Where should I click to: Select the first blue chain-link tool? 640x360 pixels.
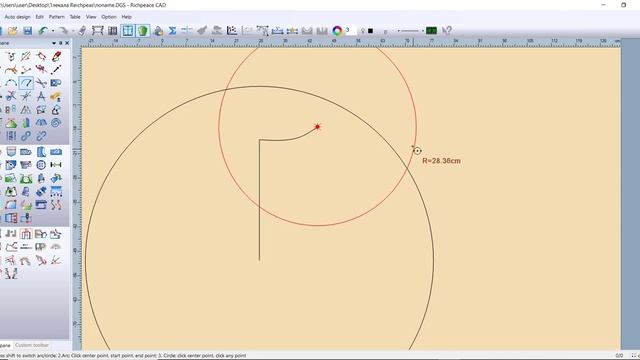(26, 136)
